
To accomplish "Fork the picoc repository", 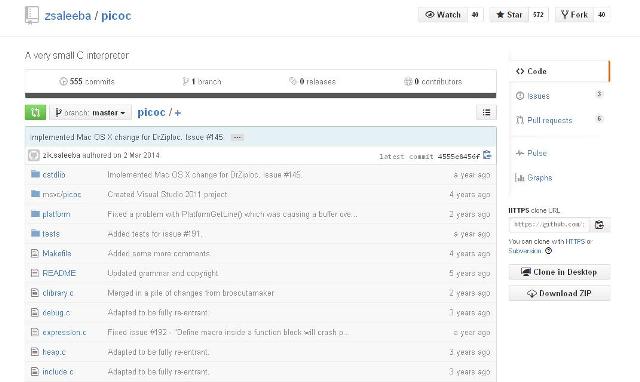I will point(574,15).
